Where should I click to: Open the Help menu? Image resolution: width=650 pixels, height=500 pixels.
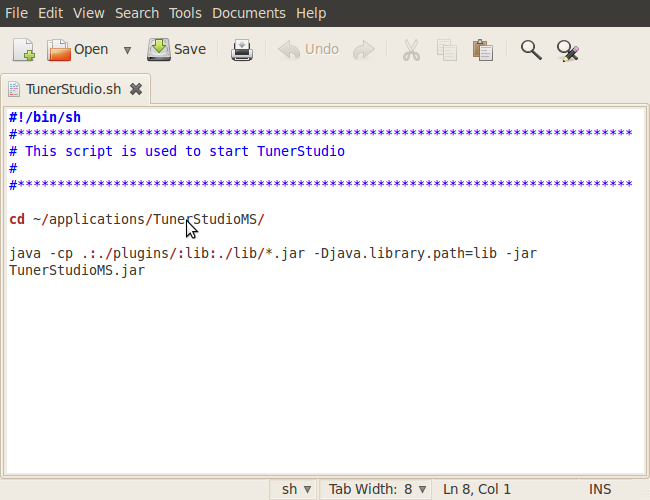click(311, 13)
